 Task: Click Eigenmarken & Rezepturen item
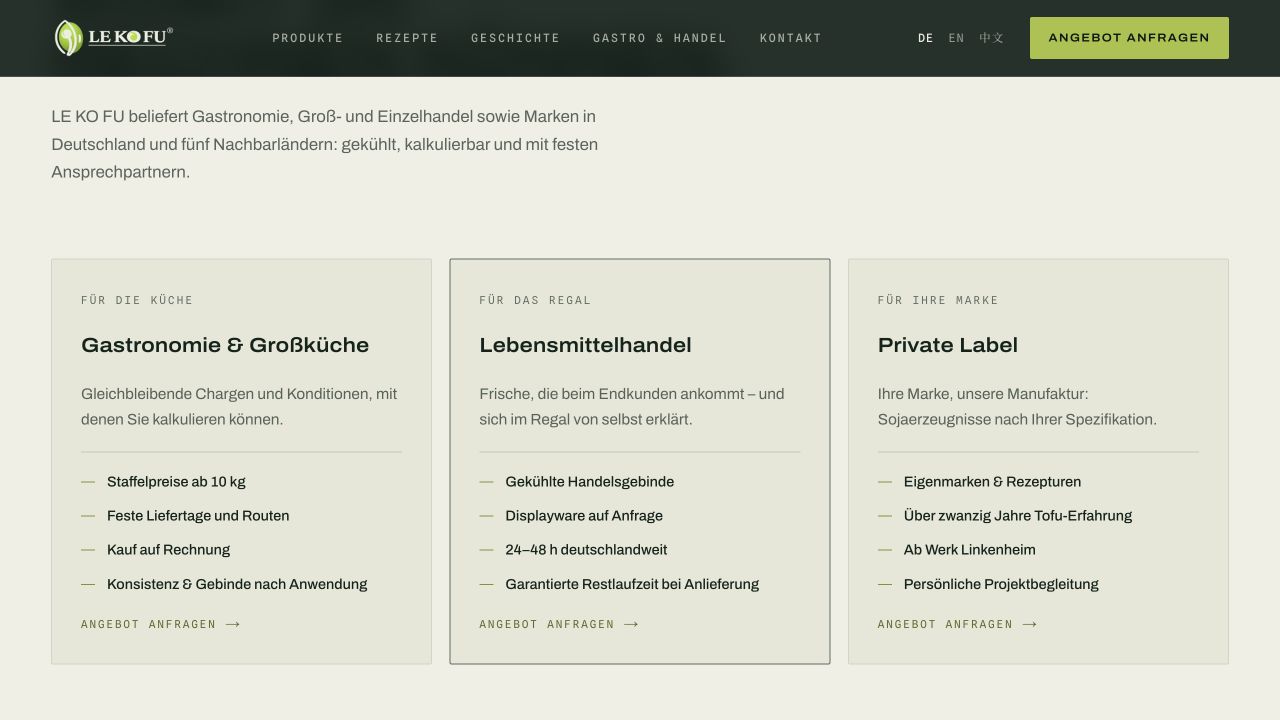tap(992, 482)
